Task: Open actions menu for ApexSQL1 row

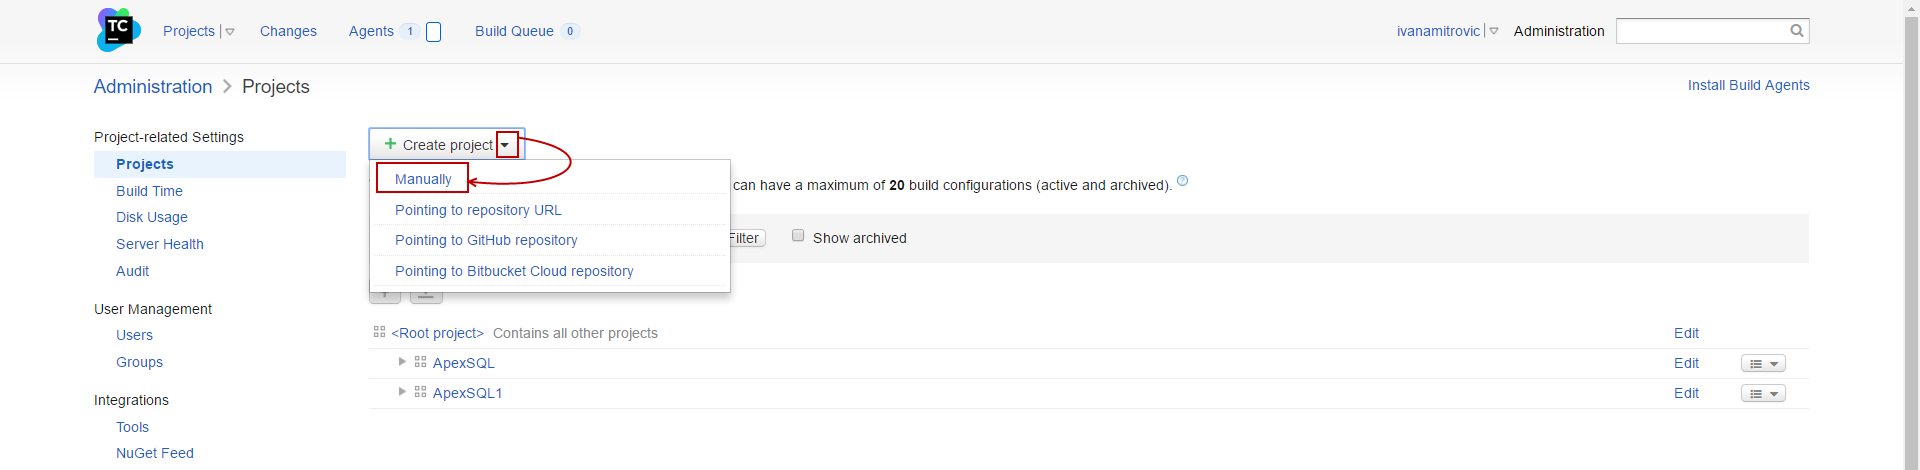Action: click(x=1763, y=394)
